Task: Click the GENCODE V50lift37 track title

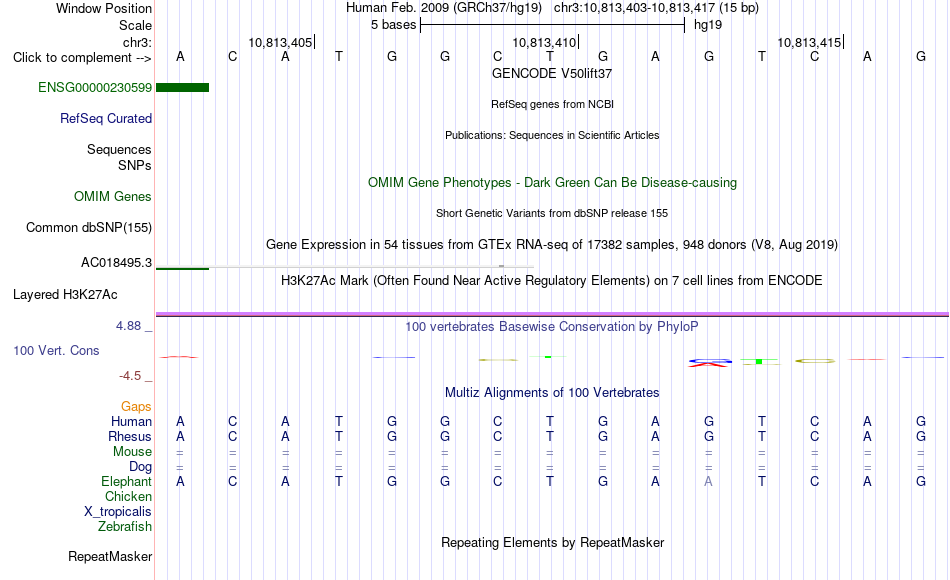Action: pyautogui.click(x=552, y=73)
